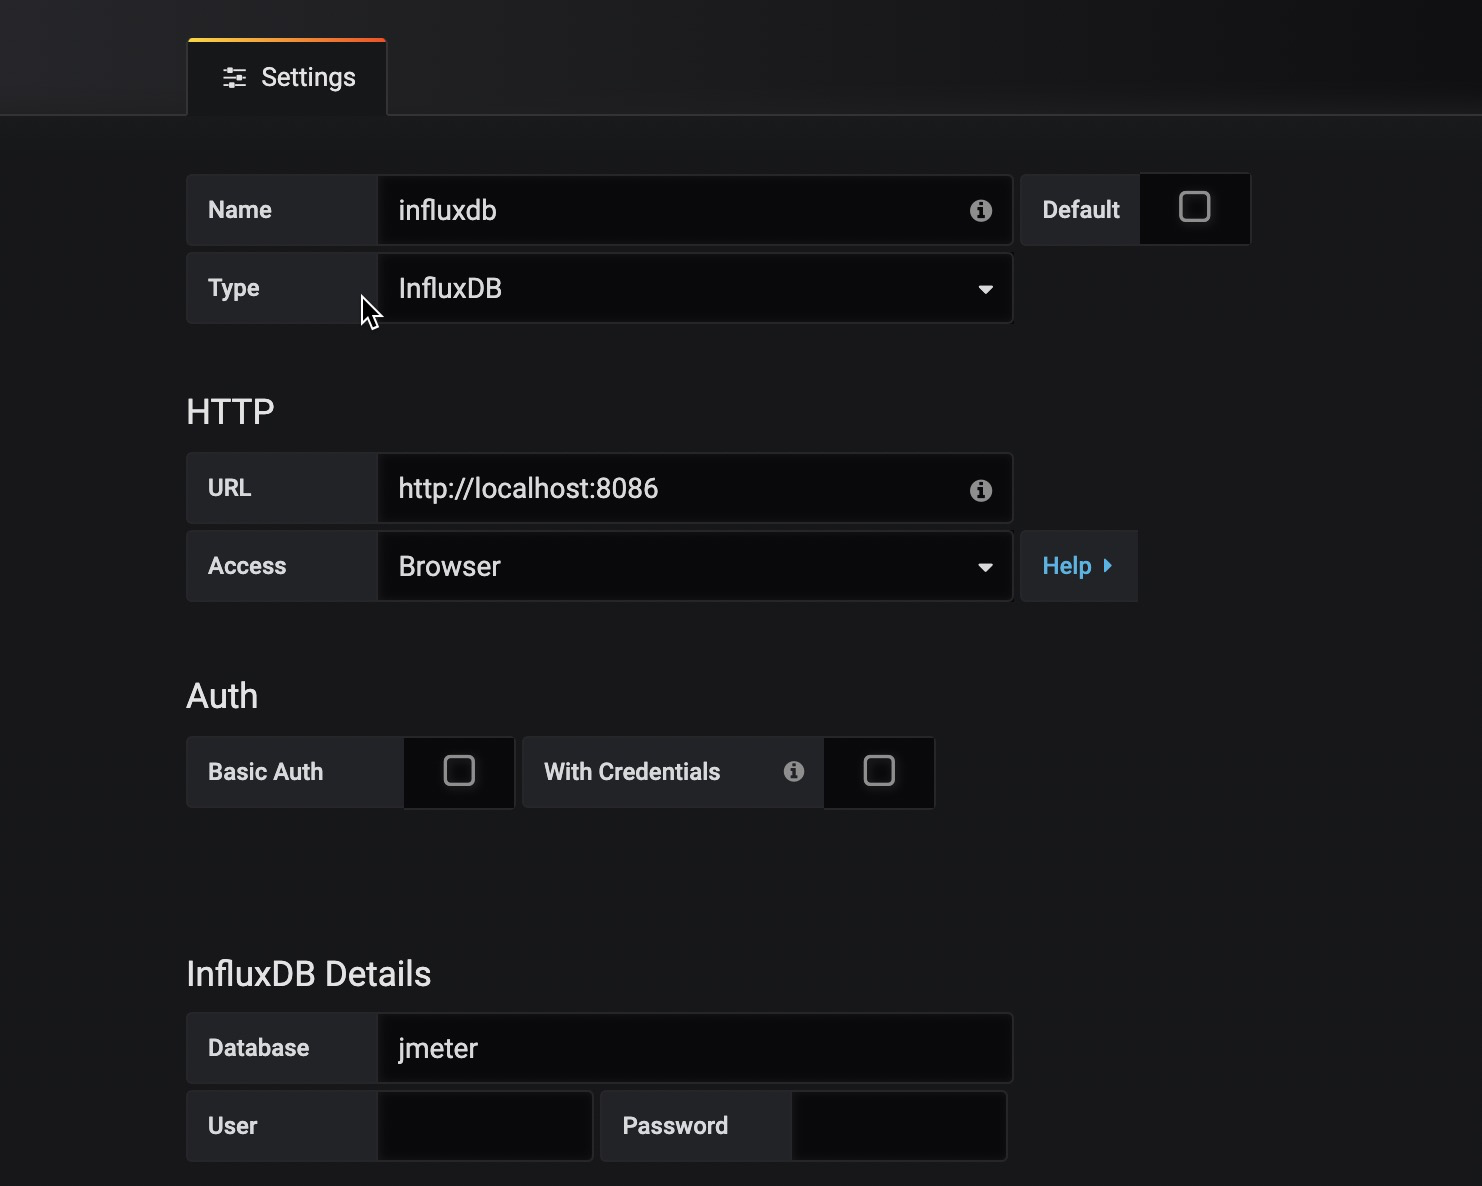This screenshot has height=1186, width=1482.
Task: Click the empty Password input field
Action: point(899,1126)
